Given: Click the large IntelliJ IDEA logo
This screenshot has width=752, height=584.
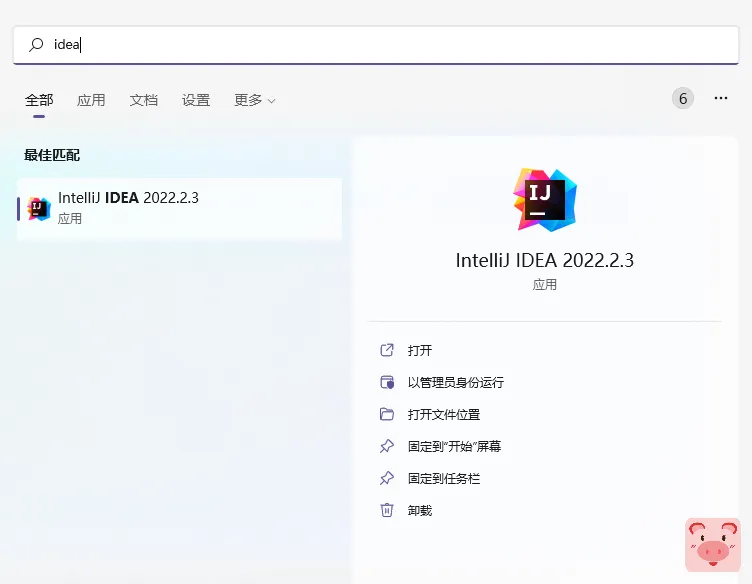Looking at the screenshot, I should pos(545,199).
